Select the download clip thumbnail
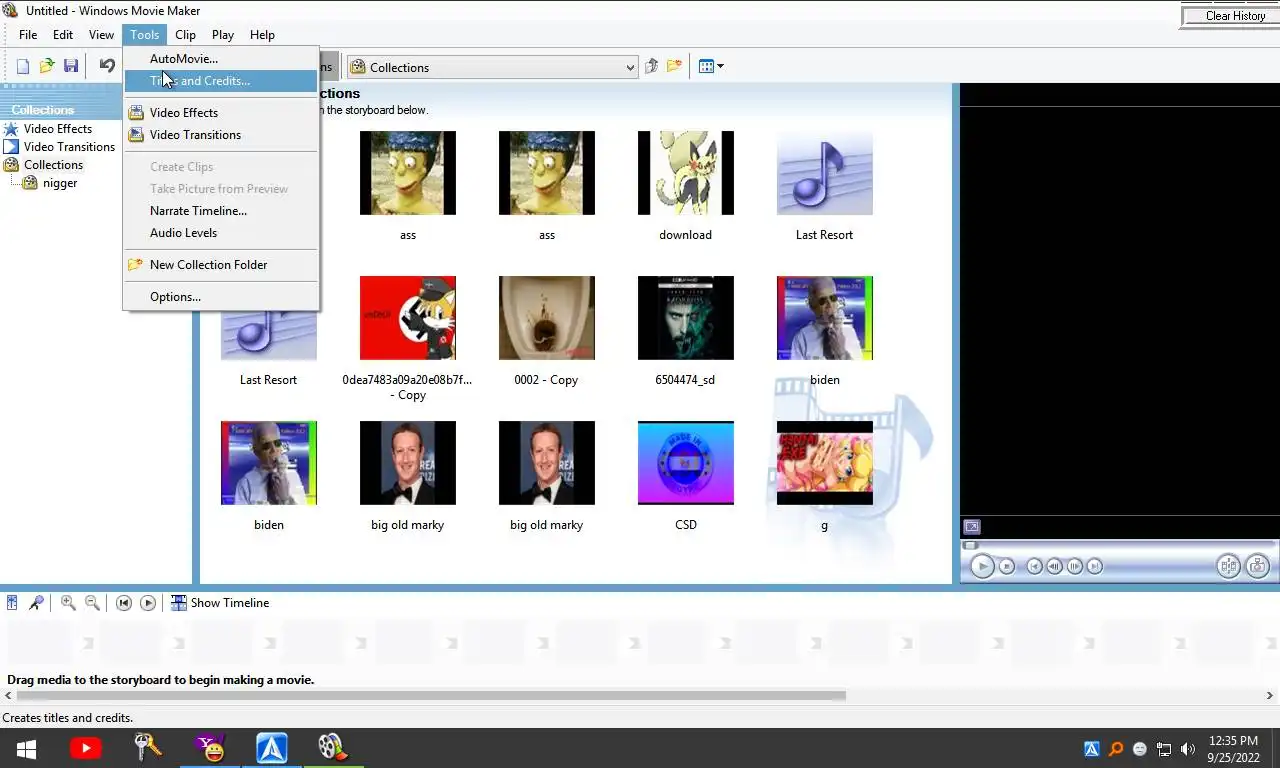 pos(686,173)
